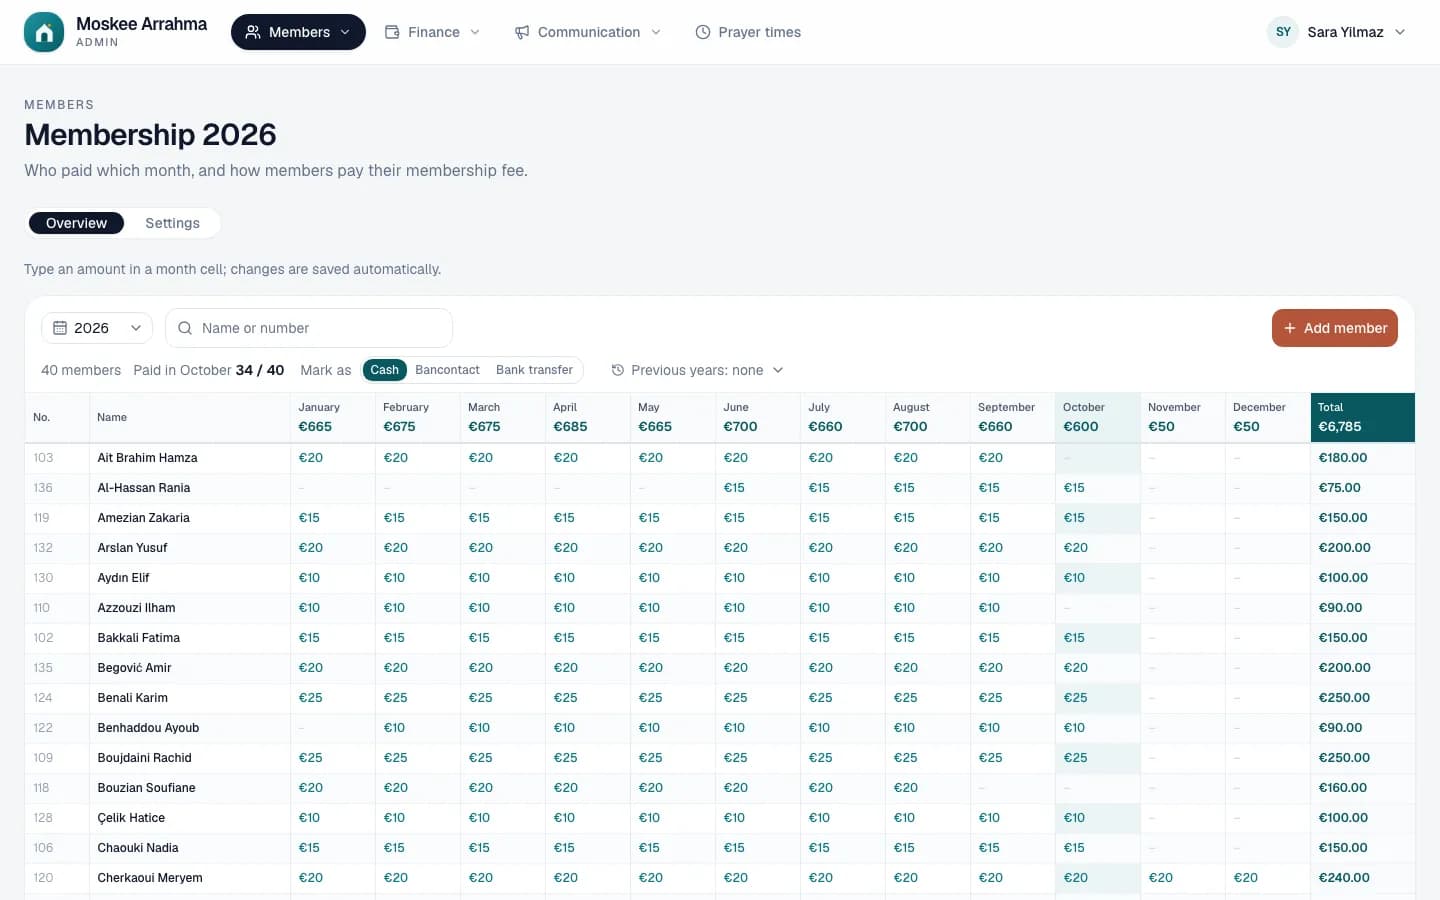Click the Moskee Arrahma mosque logo icon
This screenshot has height=900, width=1440.
[x=44, y=32]
